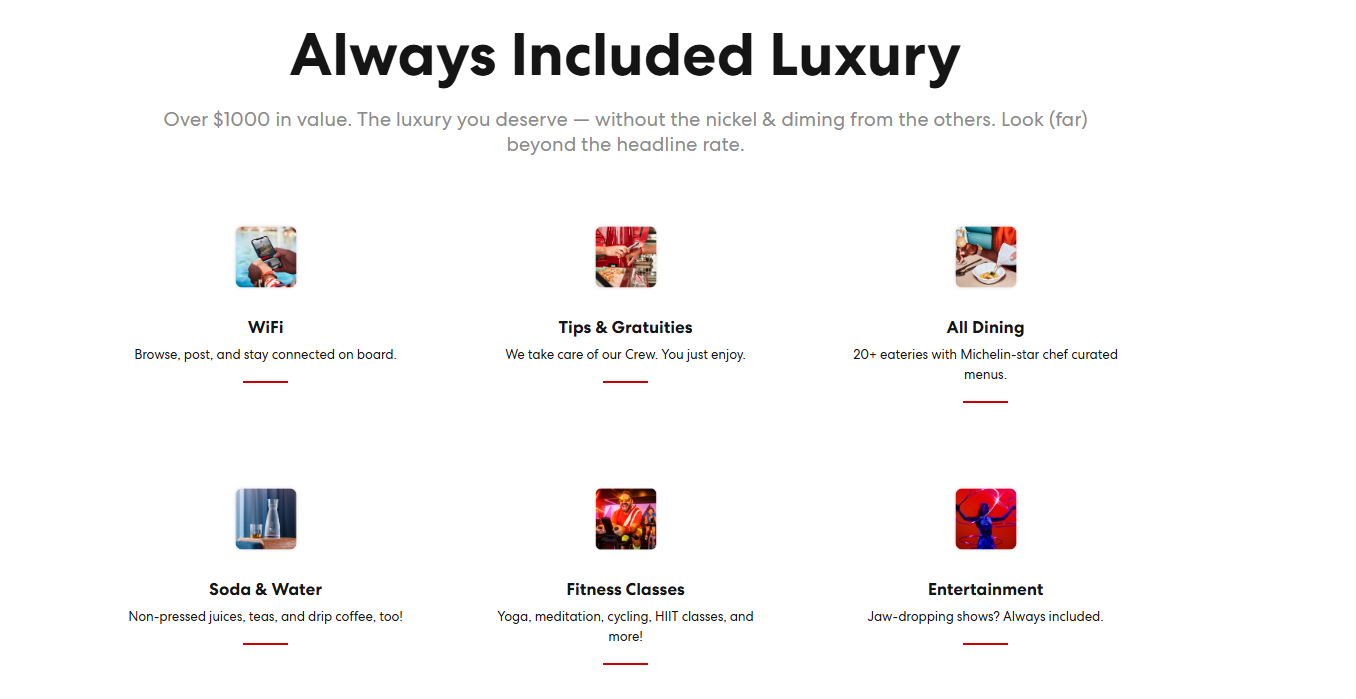Select the Tips & Gratuities heading
The image size is (1356, 699).
point(626,327)
